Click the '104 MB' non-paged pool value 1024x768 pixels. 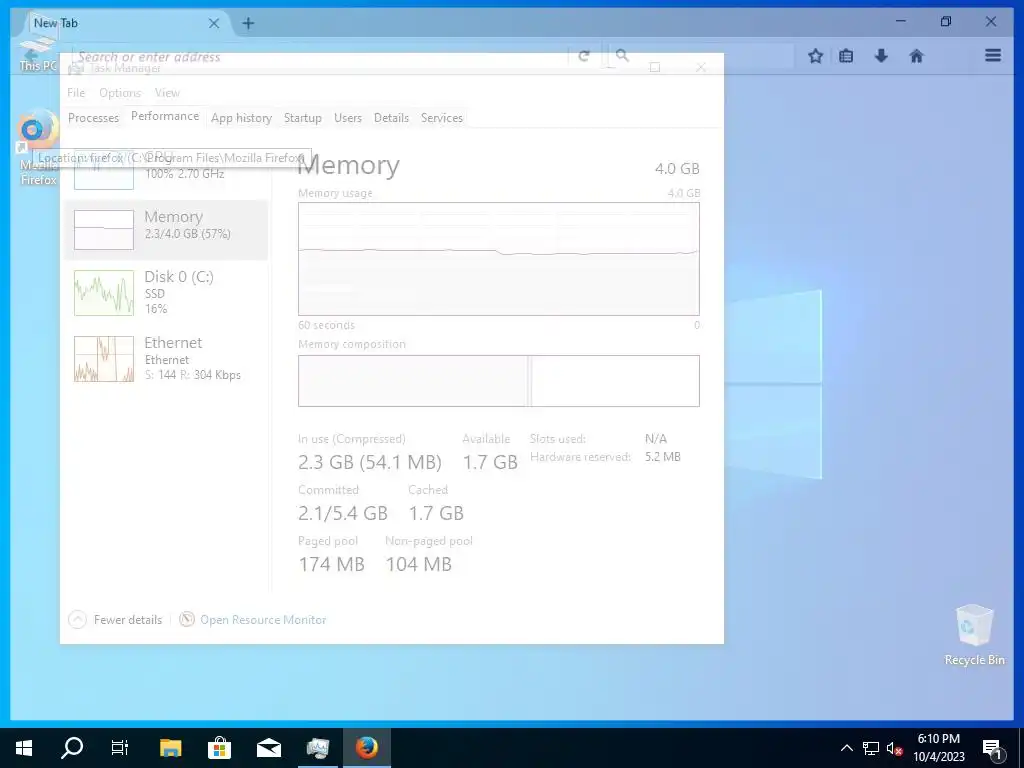pyautogui.click(x=419, y=564)
